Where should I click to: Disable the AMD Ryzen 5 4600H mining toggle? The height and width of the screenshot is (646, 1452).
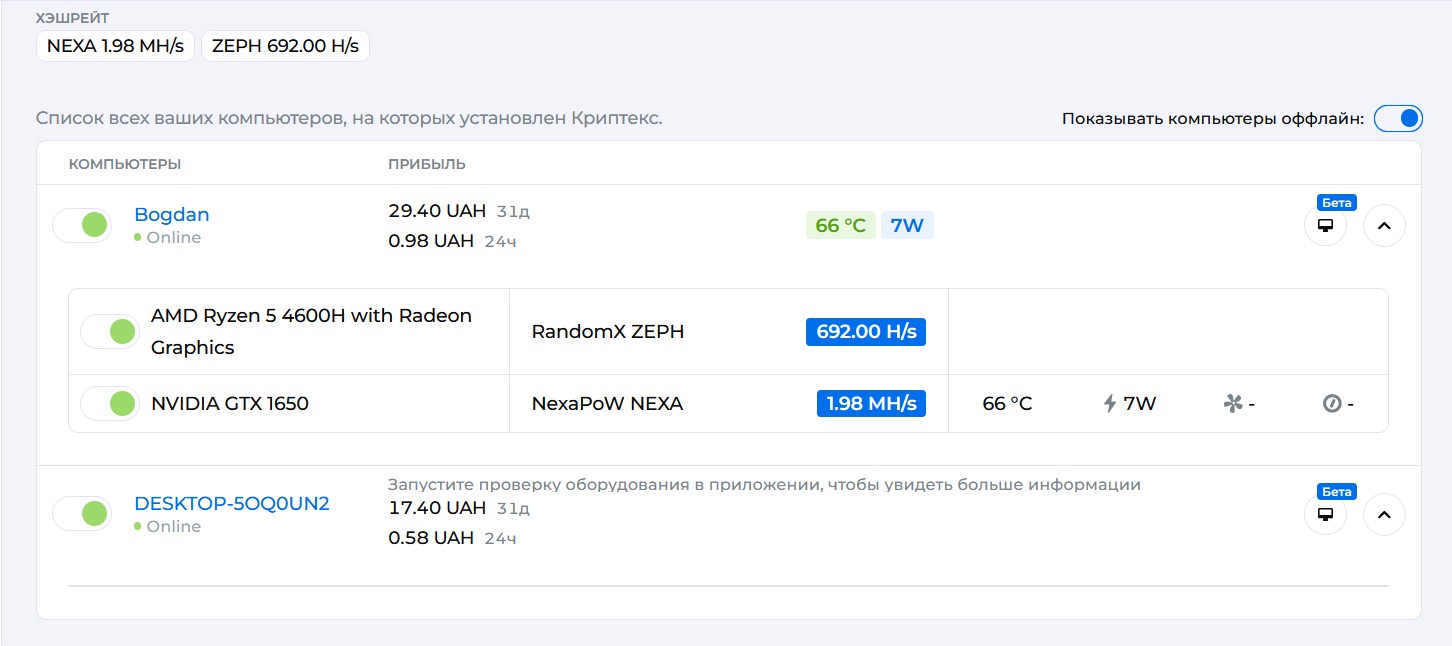coord(109,331)
